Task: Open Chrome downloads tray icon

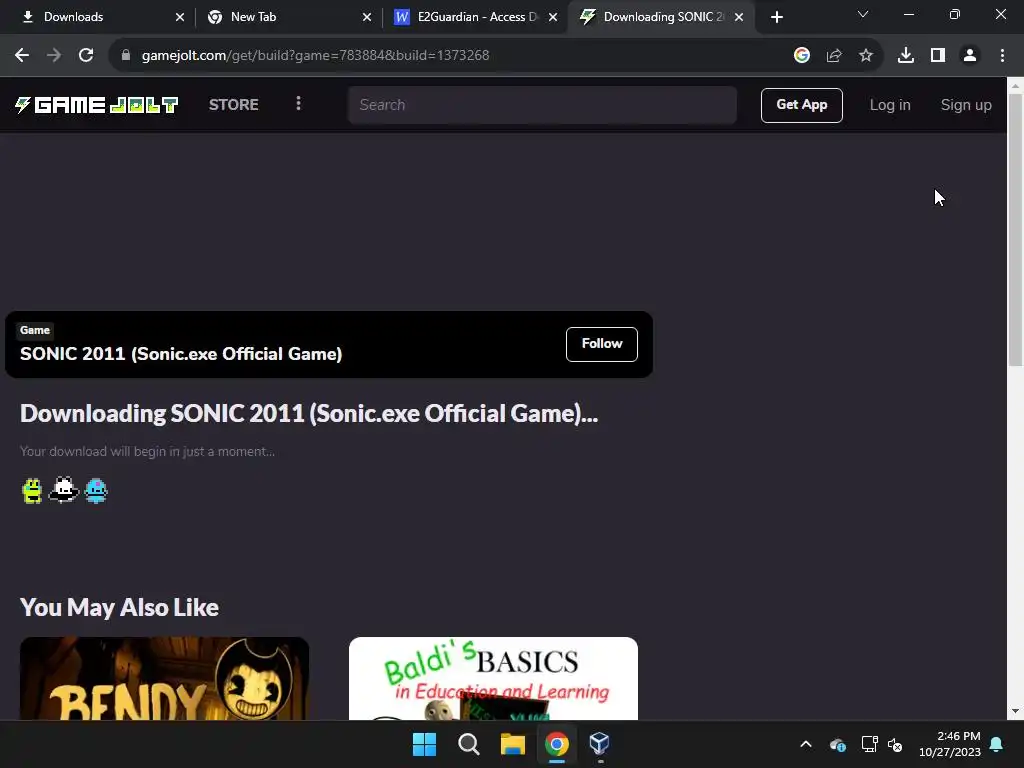Action: (905, 55)
